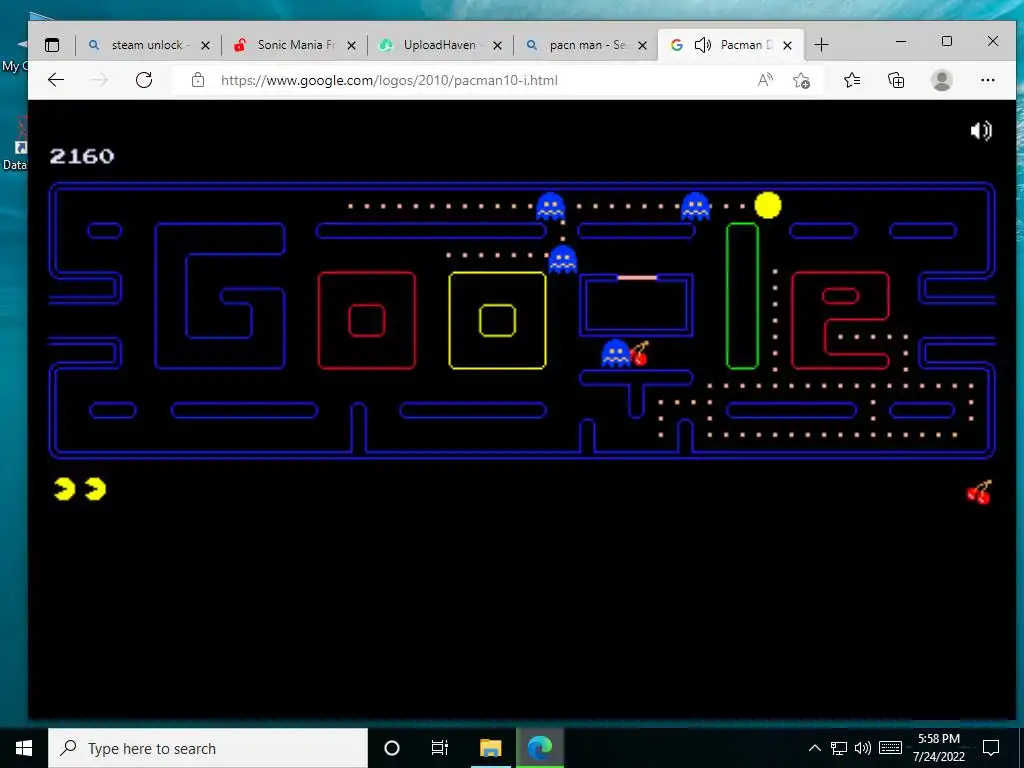Click the cherry fruit in the maze

(x=640, y=353)
